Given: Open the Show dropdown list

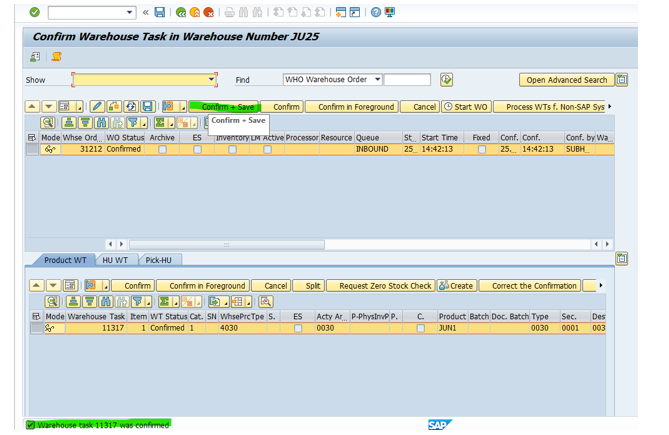Looking at the screenshot, I should tap(211, 79).
